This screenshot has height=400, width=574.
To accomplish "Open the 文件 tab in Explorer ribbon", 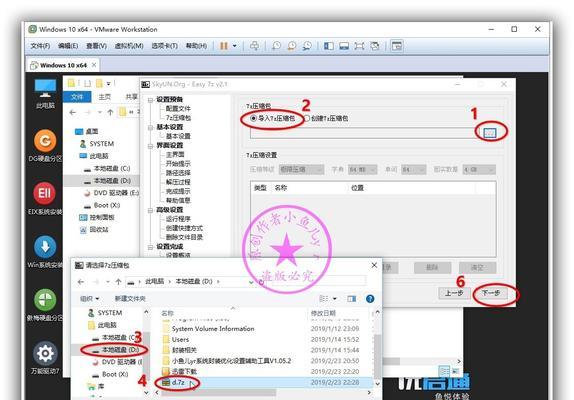I will tap(77, 97).
